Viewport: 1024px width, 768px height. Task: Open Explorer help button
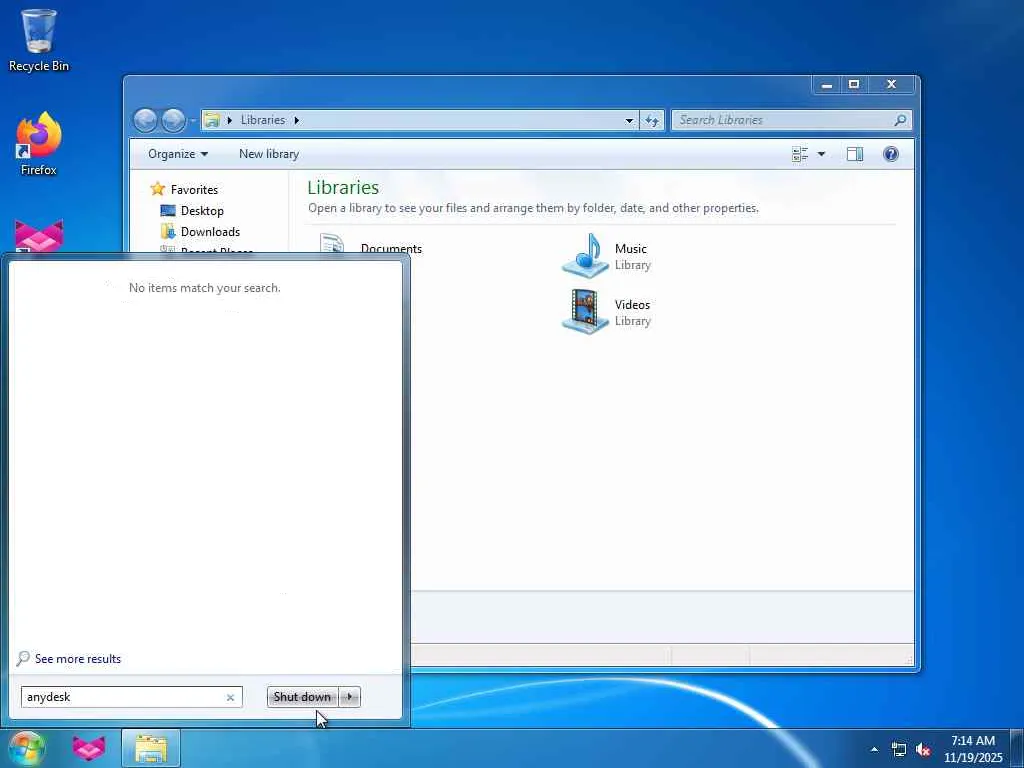point(891,154)
